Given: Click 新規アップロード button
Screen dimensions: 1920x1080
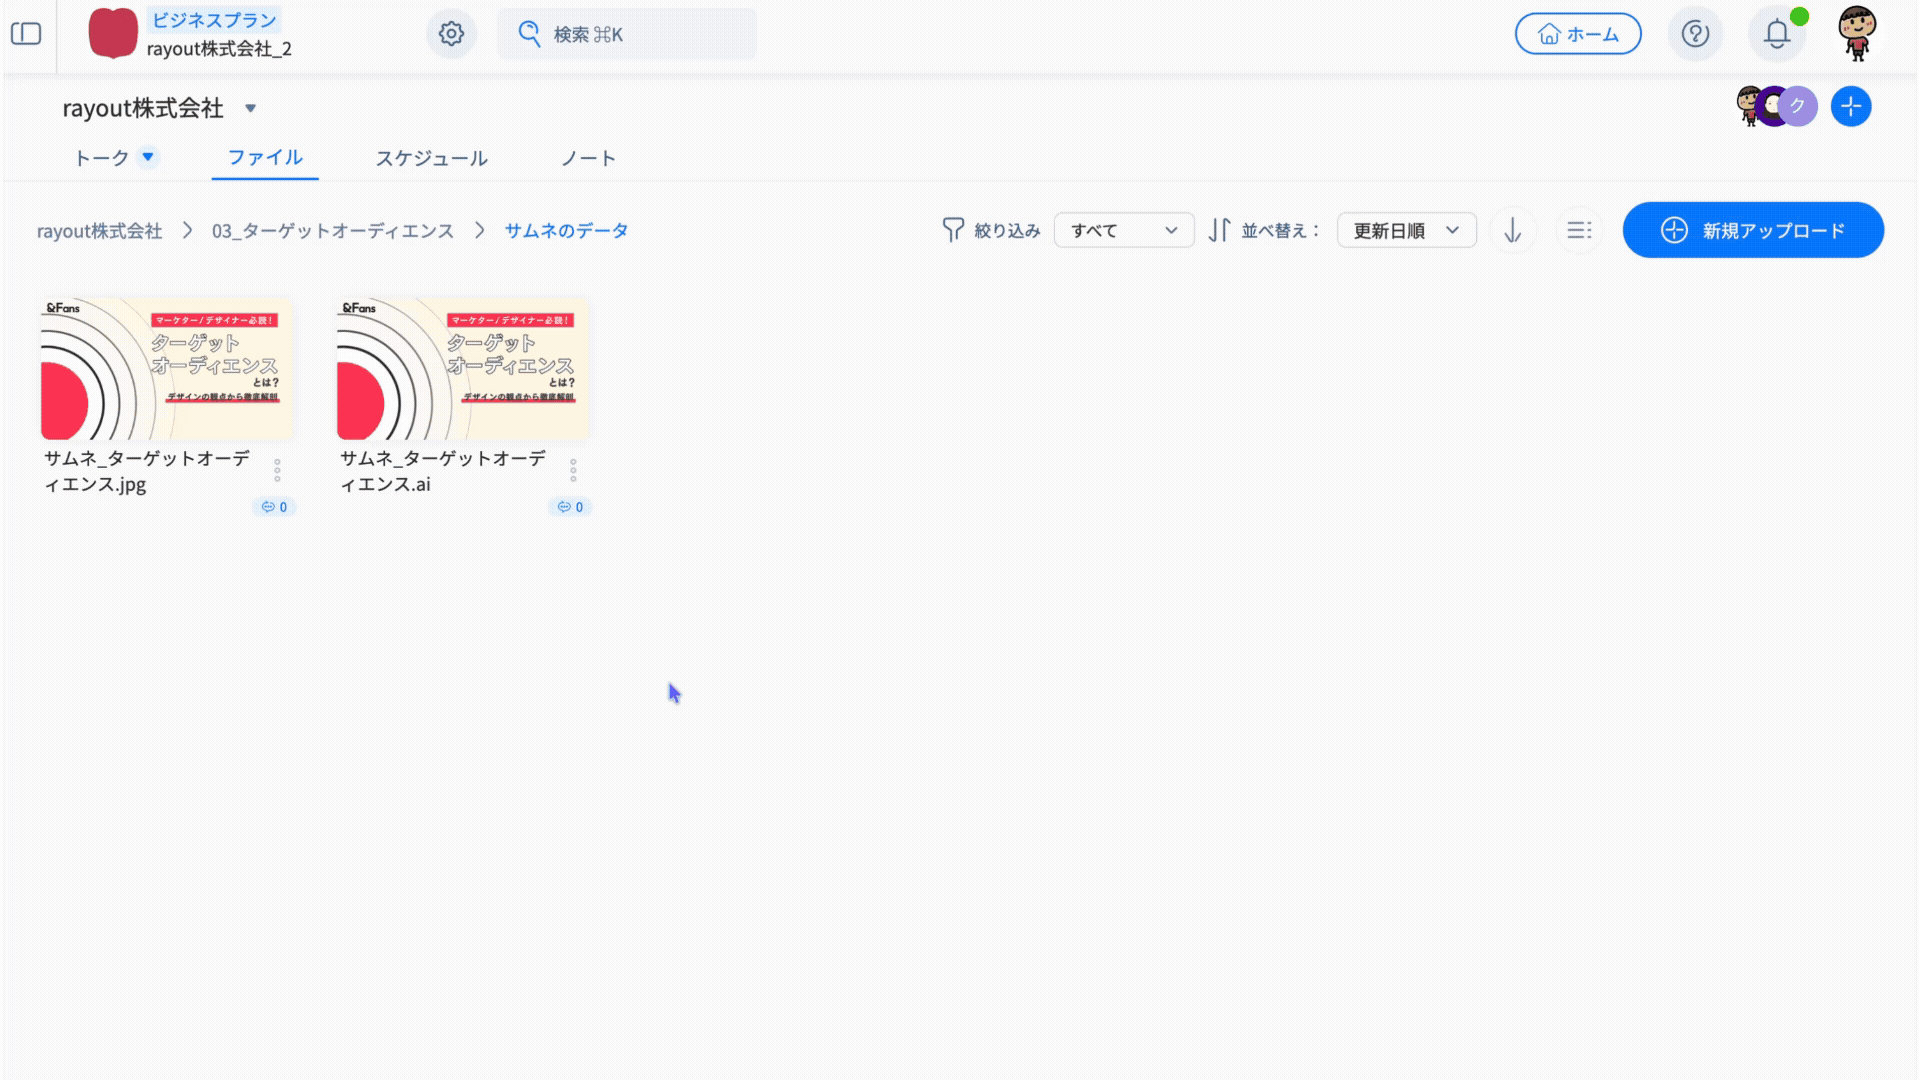Looking at the screenshot, I should pyautogui.click(x=1753, y=231).
